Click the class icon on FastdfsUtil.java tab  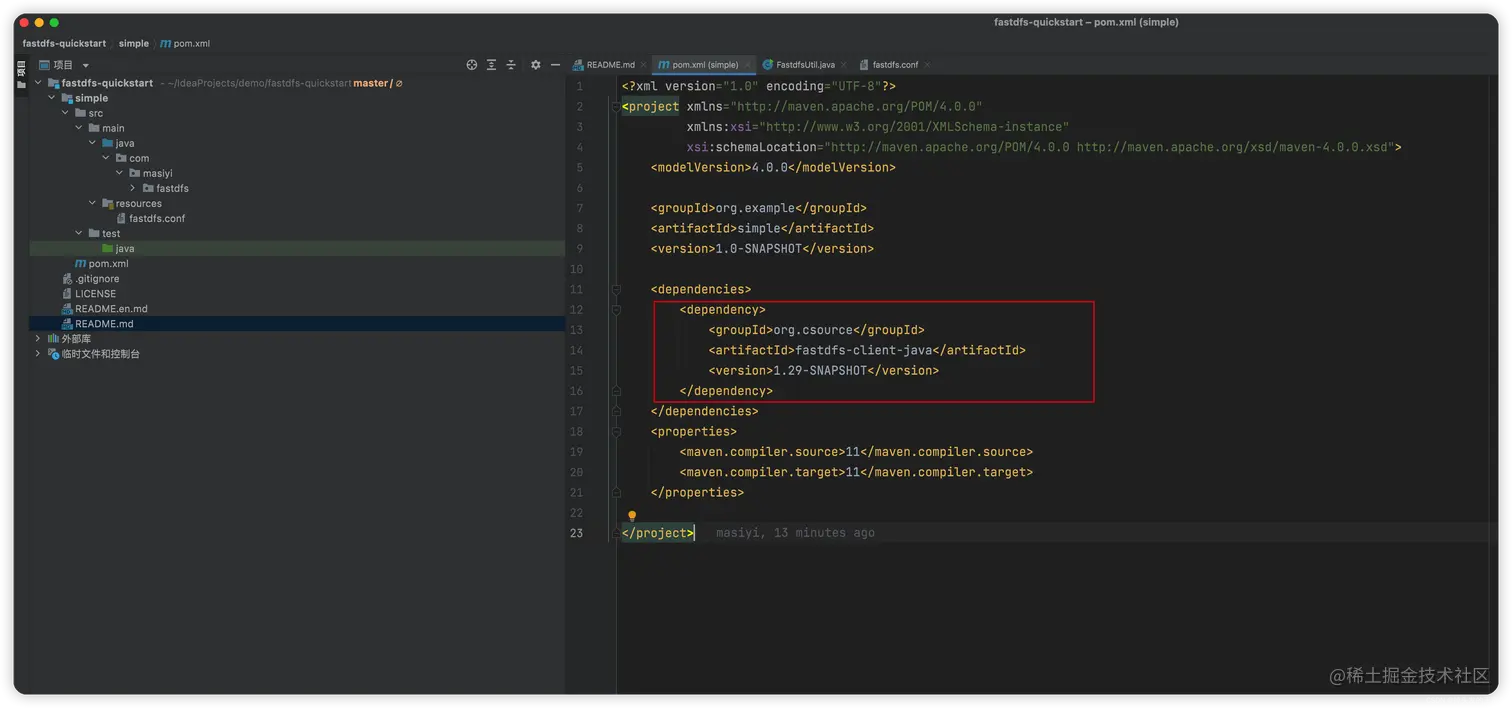coord(768,65)
